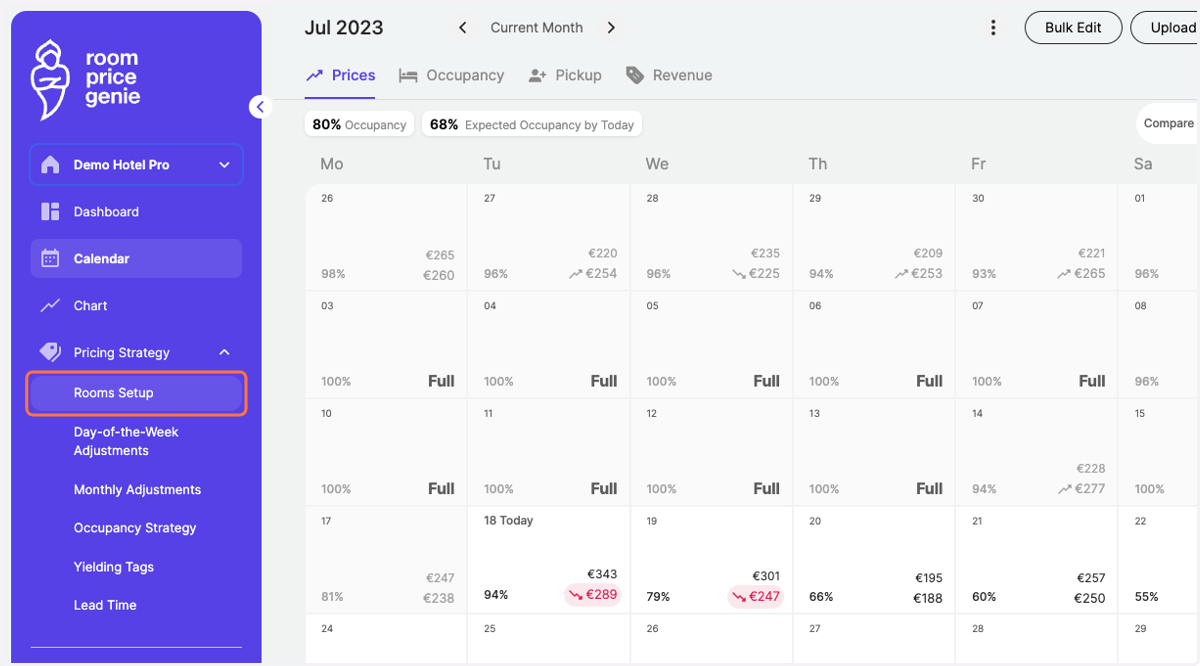Open Yielding Tags
The width and height of the screenshot is (1200, 666).
(114, 567)
